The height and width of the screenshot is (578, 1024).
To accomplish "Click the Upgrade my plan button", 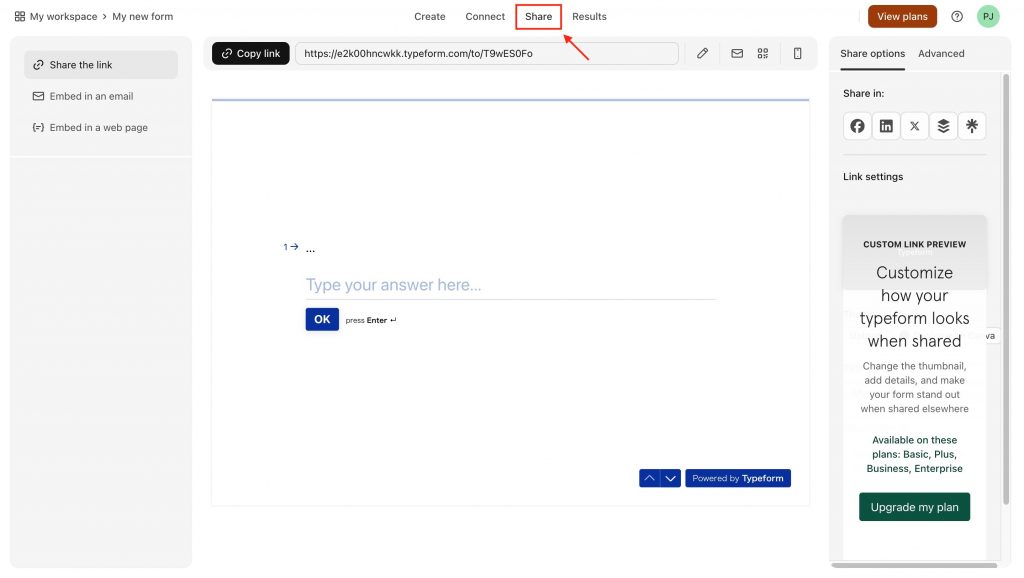I will 914,507.
